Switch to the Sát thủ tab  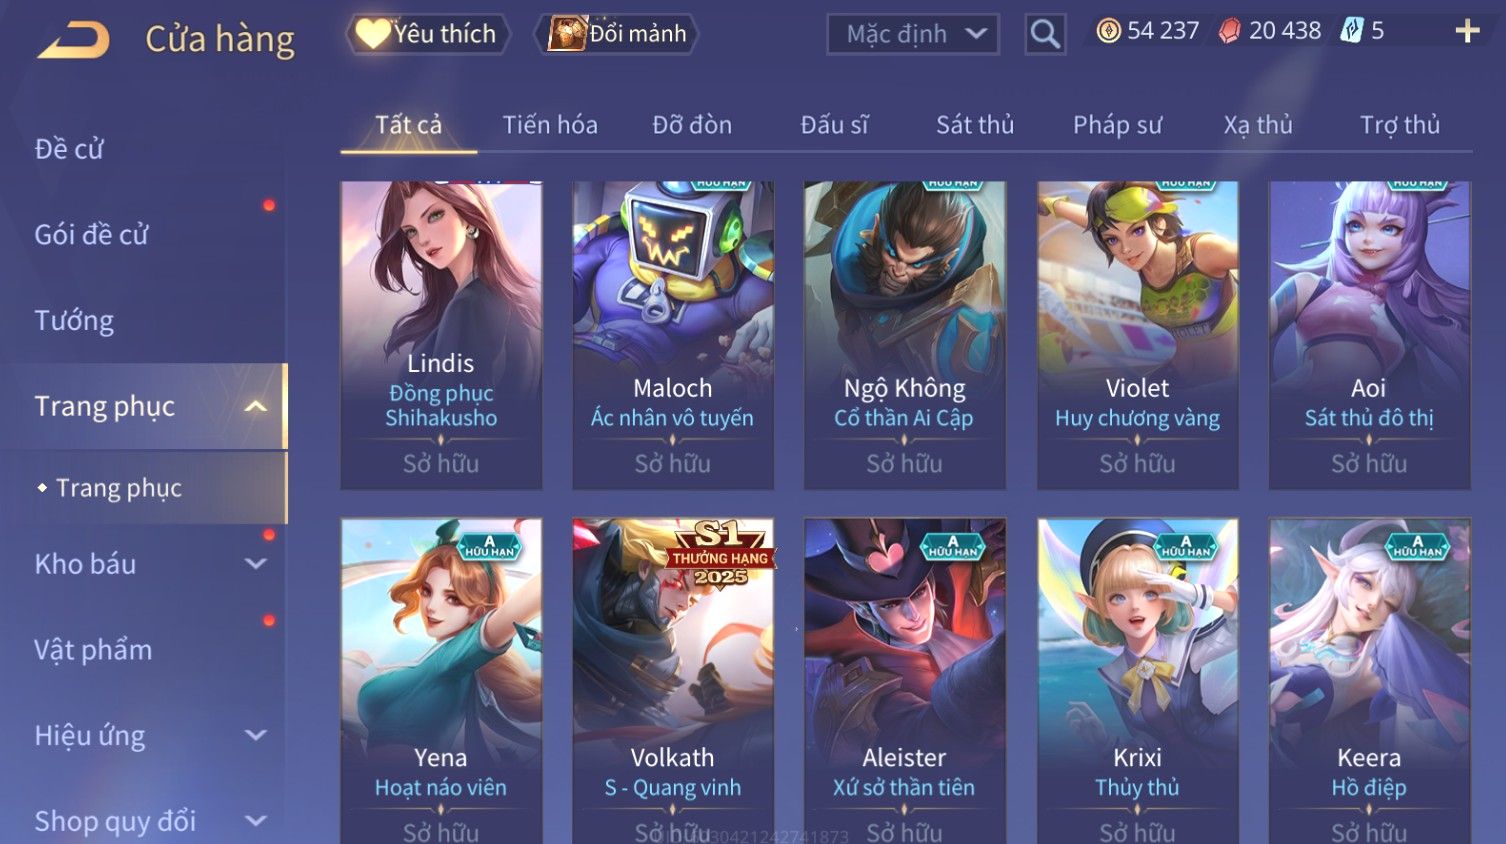tap(975, 125)
